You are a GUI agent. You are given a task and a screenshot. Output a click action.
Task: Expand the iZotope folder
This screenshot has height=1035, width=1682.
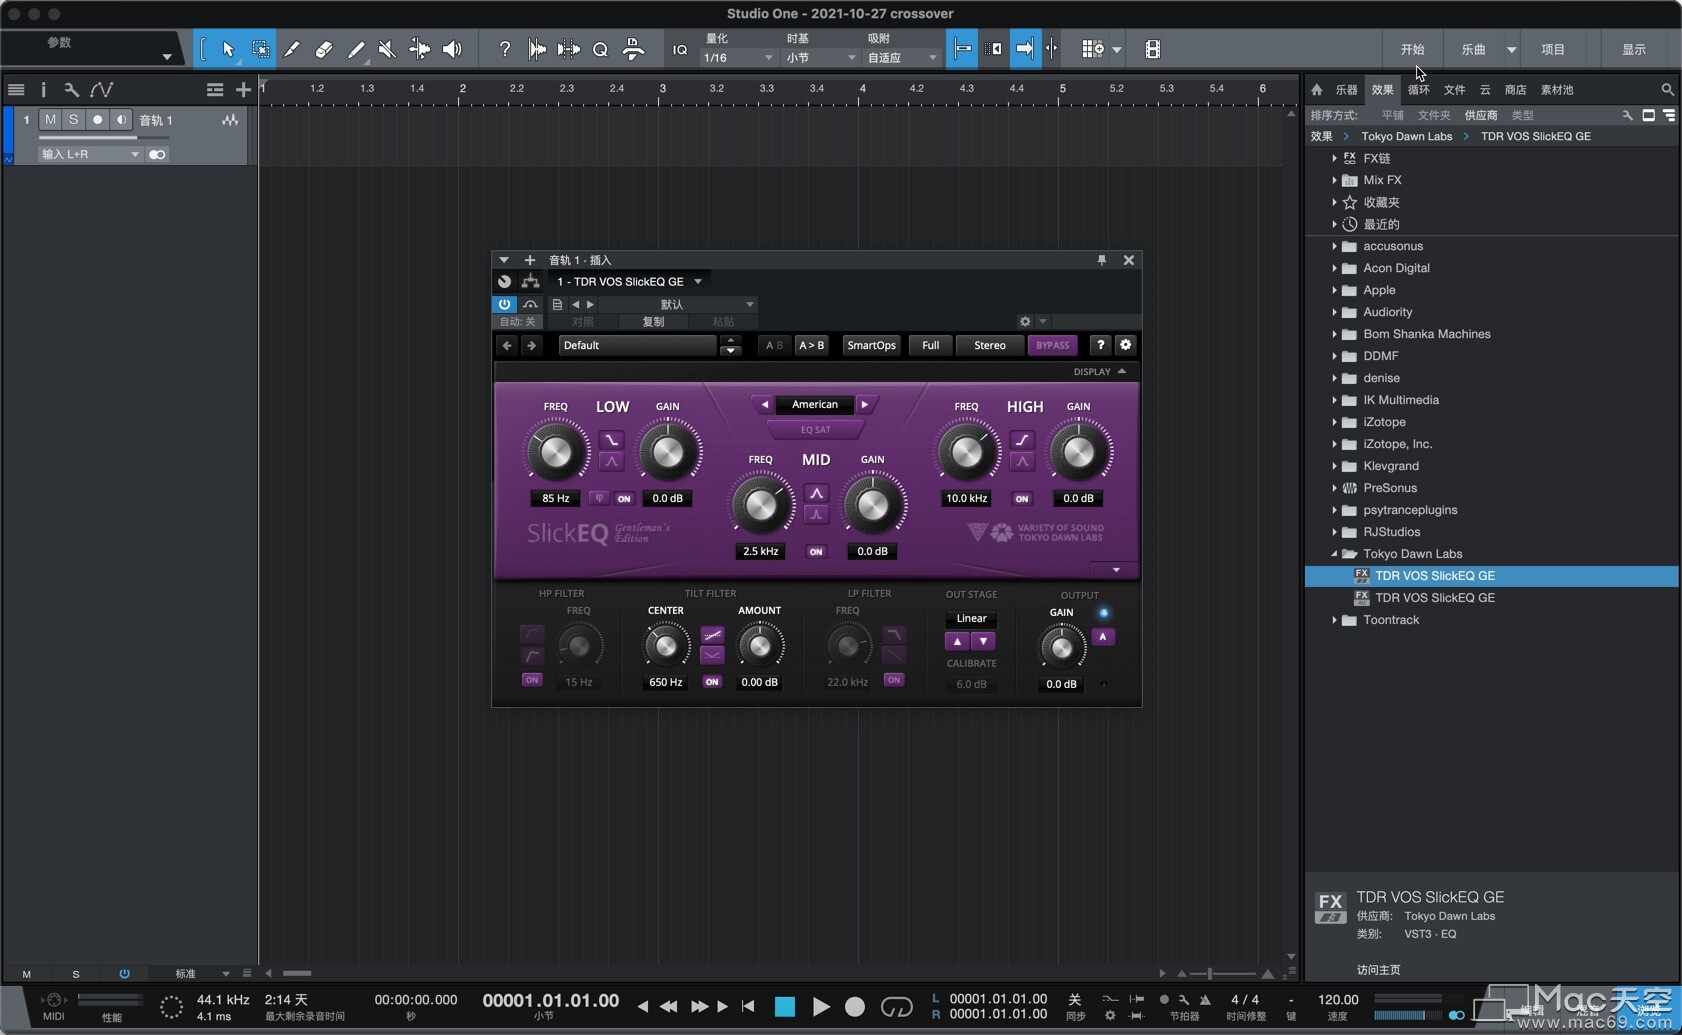(1334, 422)
